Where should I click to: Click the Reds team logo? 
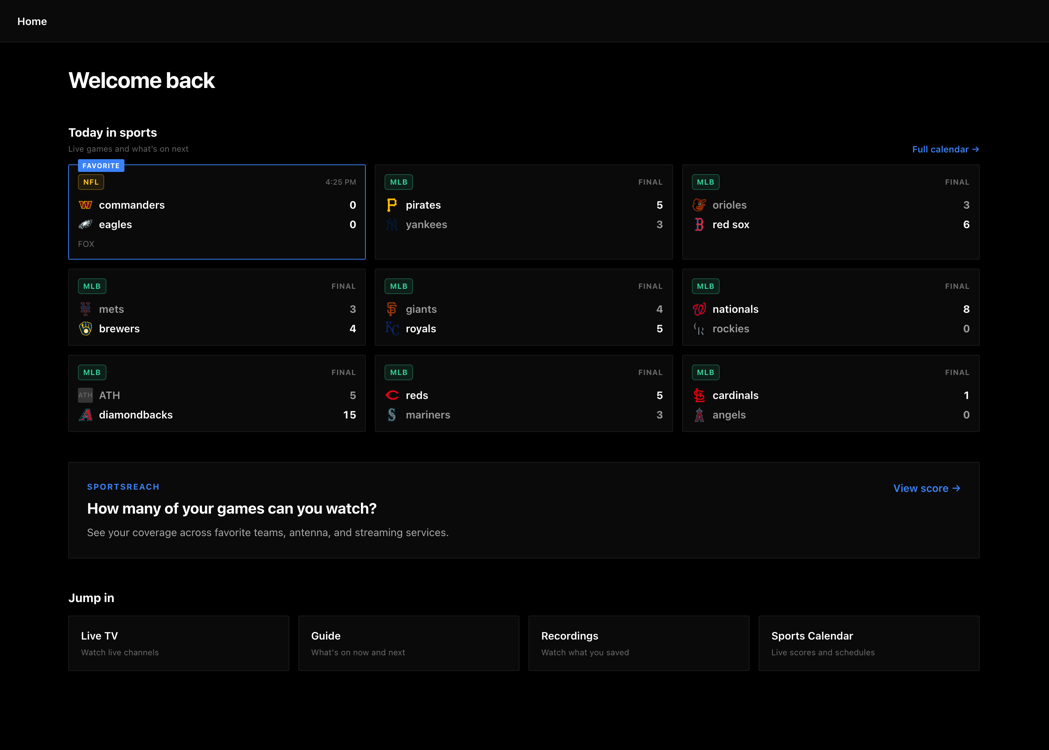pyautogui.click(x=392, y=395)
